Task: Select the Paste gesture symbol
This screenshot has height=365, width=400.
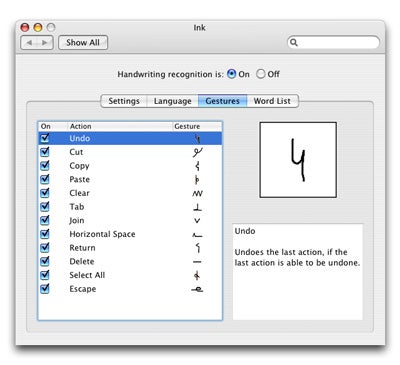Action: [197, 180]
